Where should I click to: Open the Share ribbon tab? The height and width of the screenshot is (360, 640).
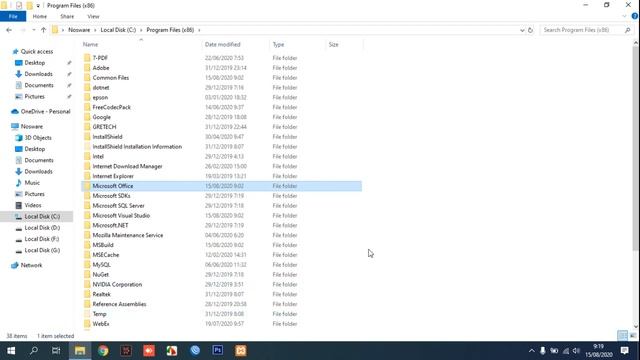tap(67, 16)
